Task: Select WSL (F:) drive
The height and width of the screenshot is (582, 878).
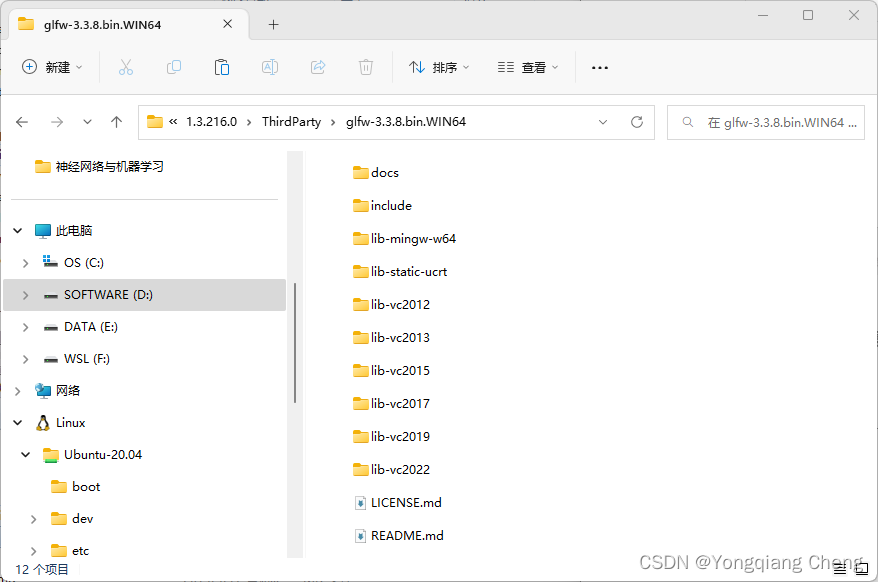Action: coord(77,359)
